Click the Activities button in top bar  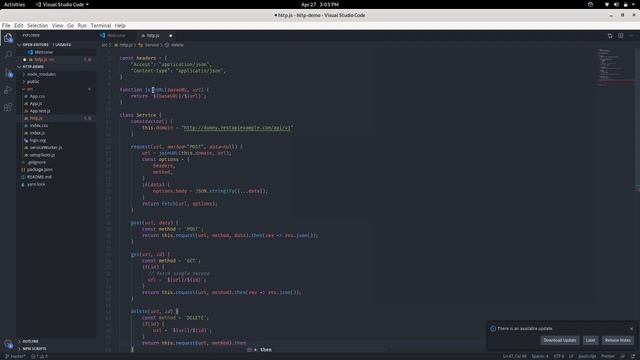tap(14, 4)
